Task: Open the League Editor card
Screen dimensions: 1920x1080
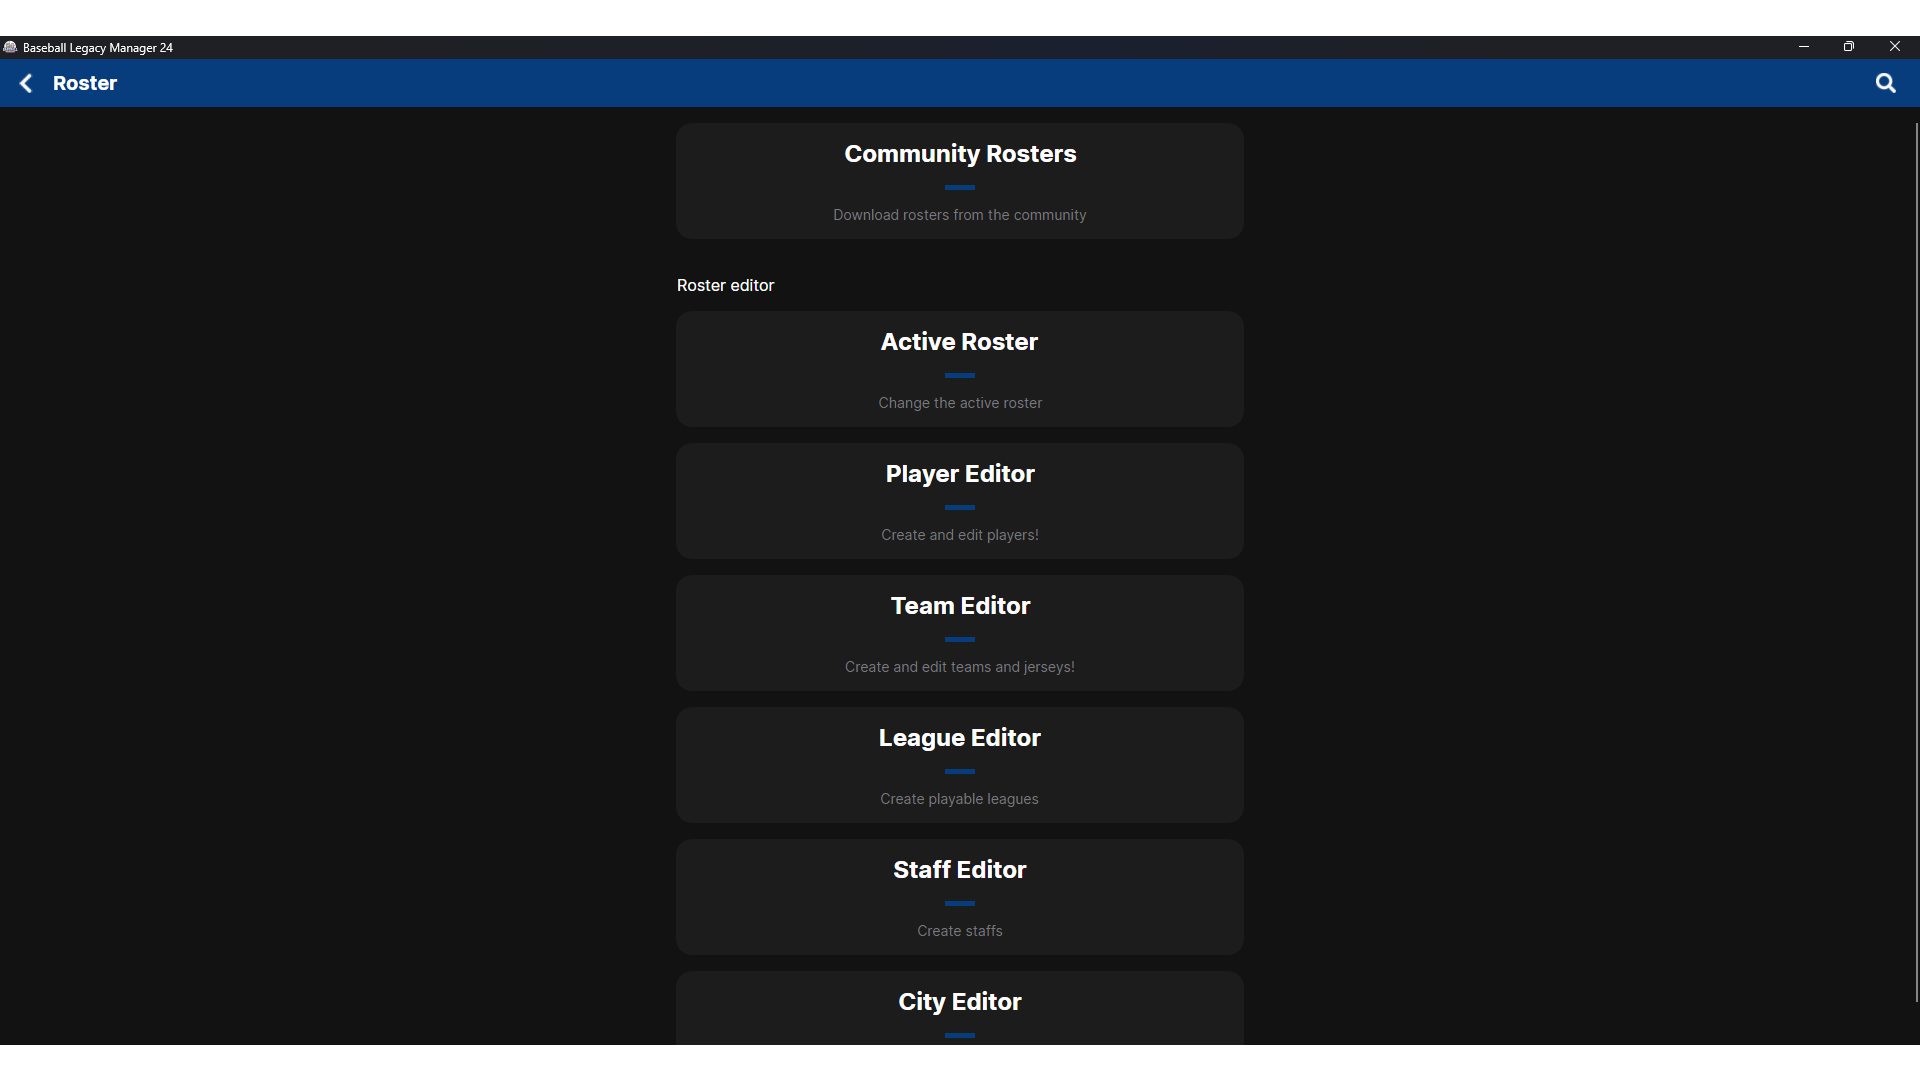Action: coord(960,765)
